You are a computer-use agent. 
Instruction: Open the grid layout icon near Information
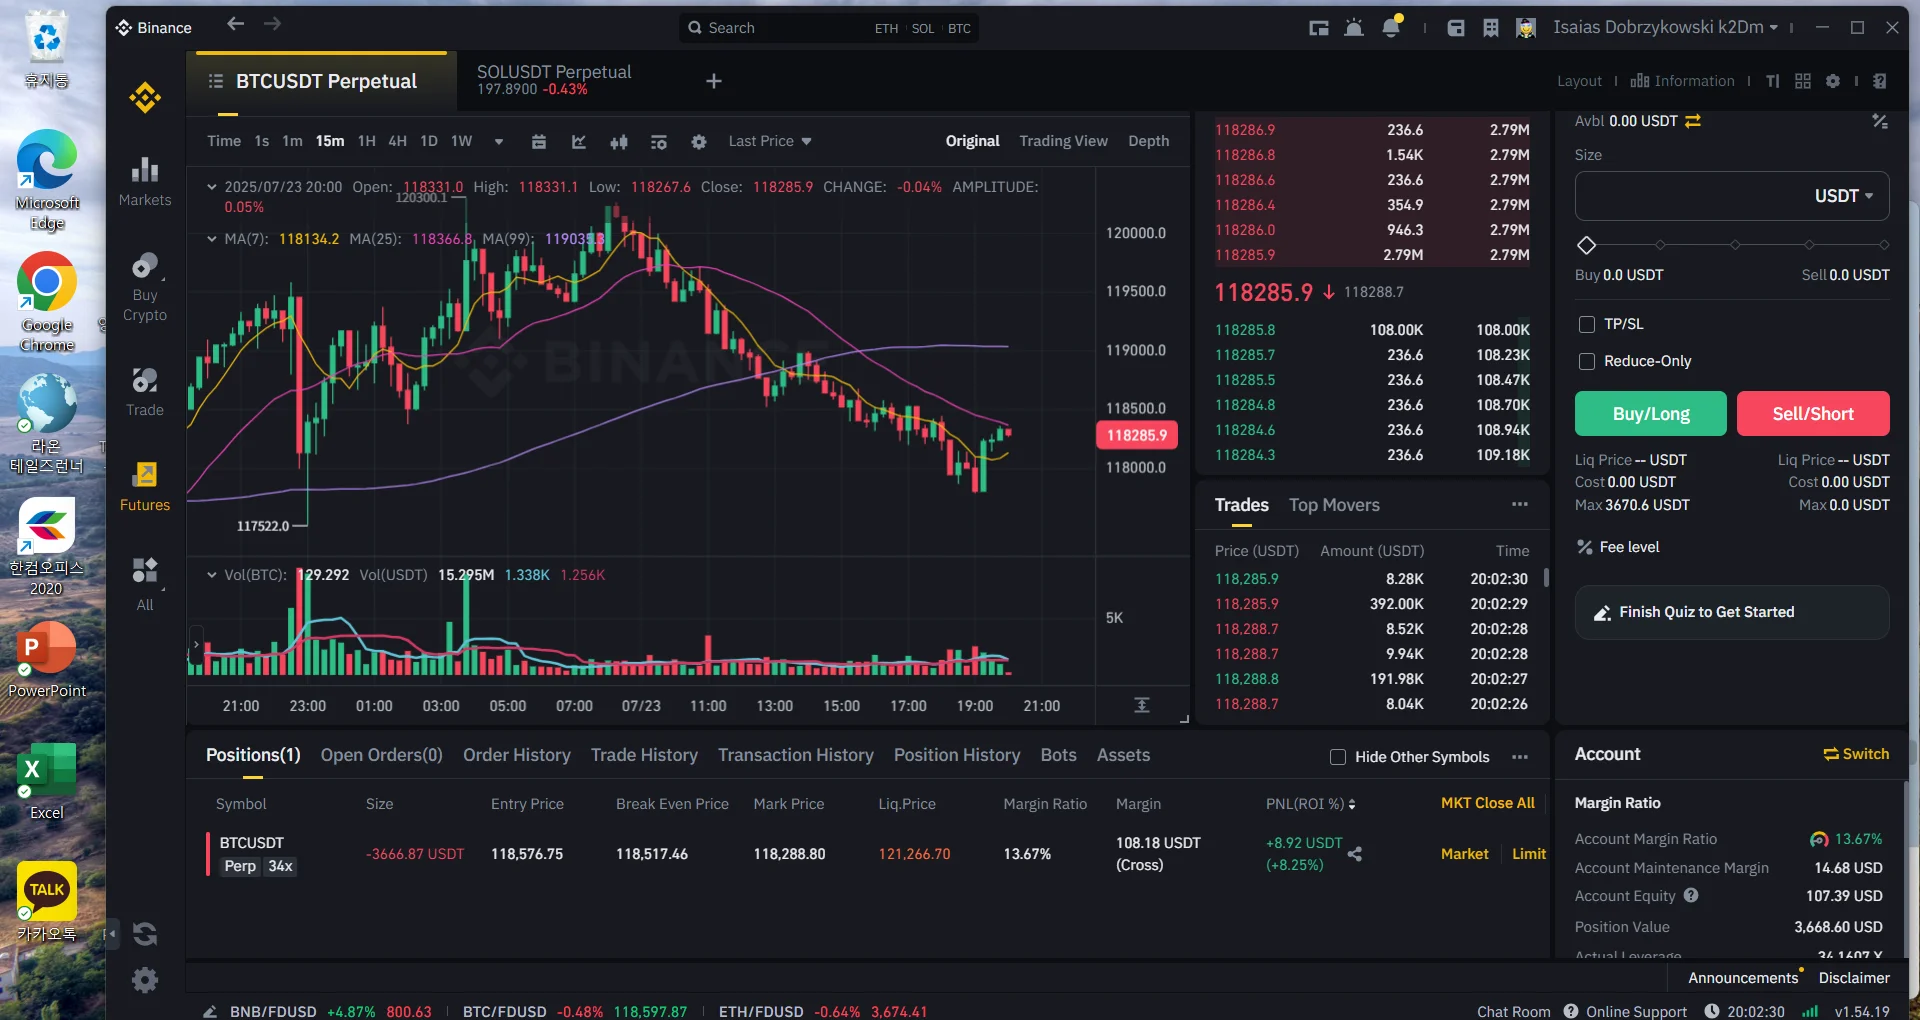point(1803,81)
